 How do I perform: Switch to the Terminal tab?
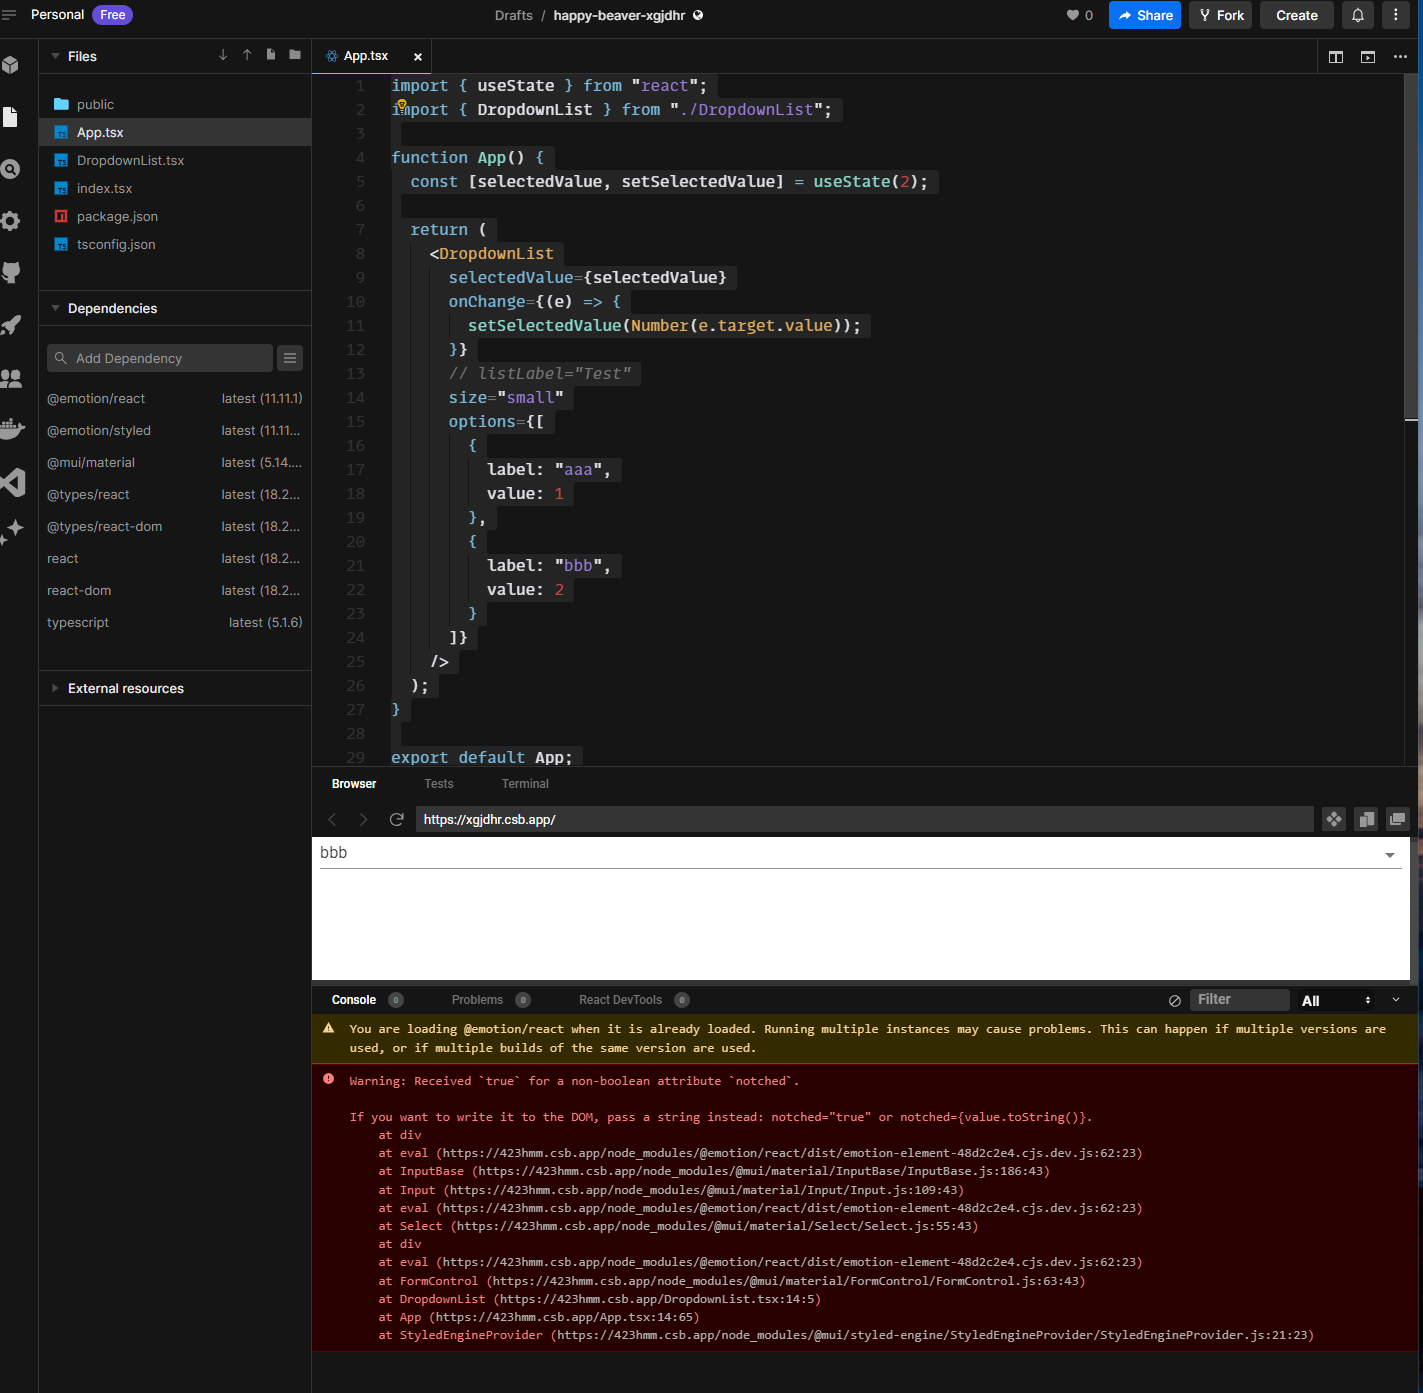click(524, 784)
